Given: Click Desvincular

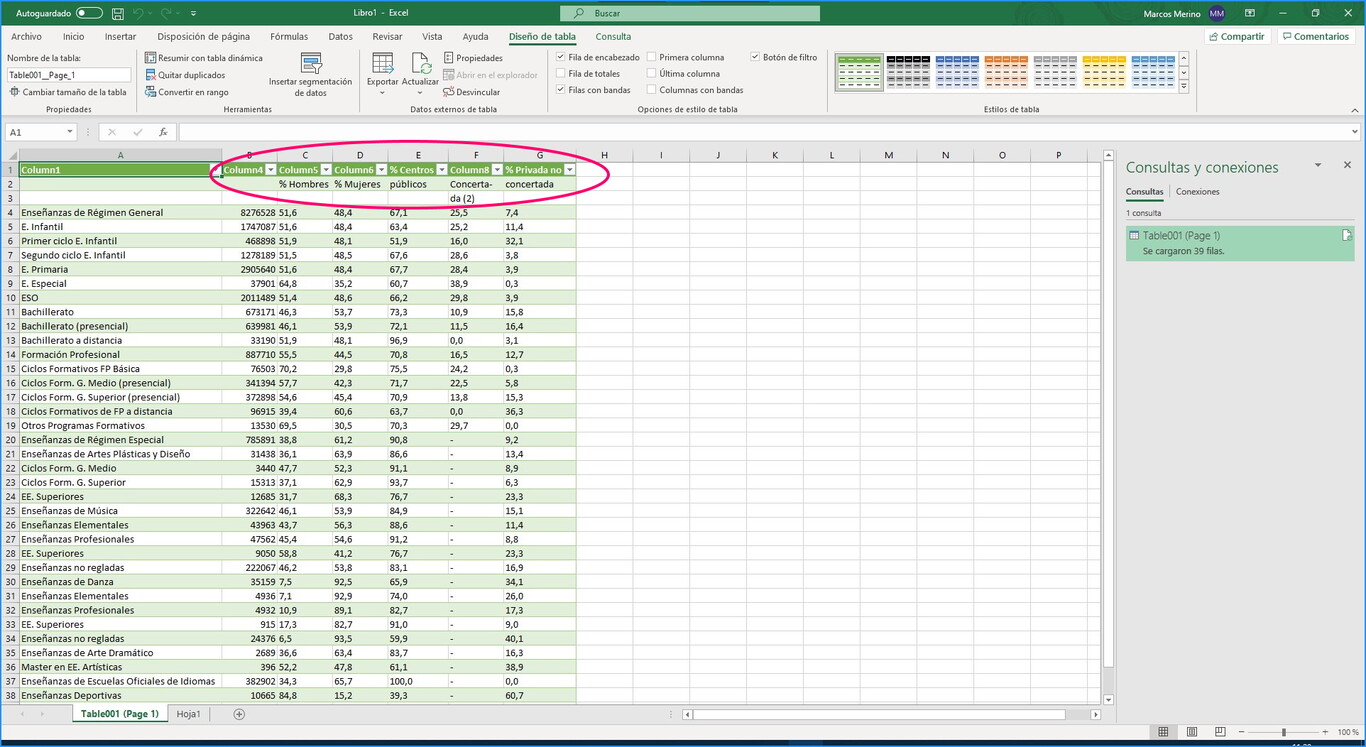Looking at the screenshot, I should pos(471,92).
